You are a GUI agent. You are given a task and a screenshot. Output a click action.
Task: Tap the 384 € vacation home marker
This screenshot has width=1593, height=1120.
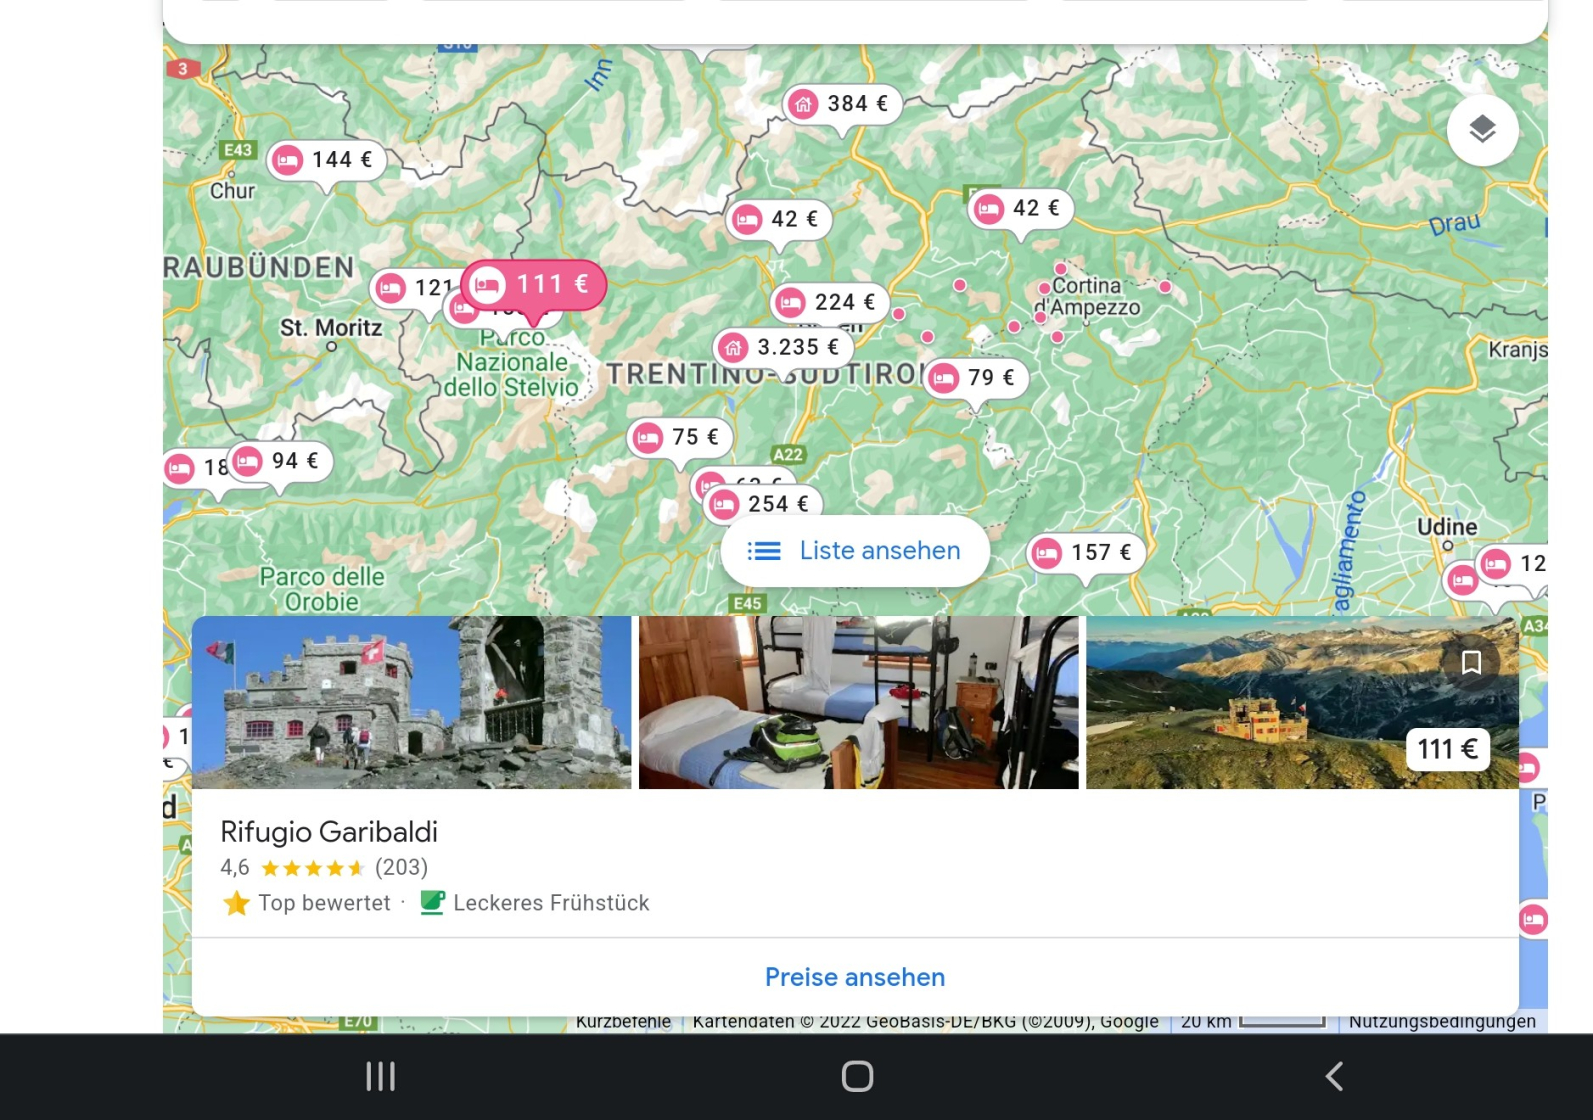[842, 104]
